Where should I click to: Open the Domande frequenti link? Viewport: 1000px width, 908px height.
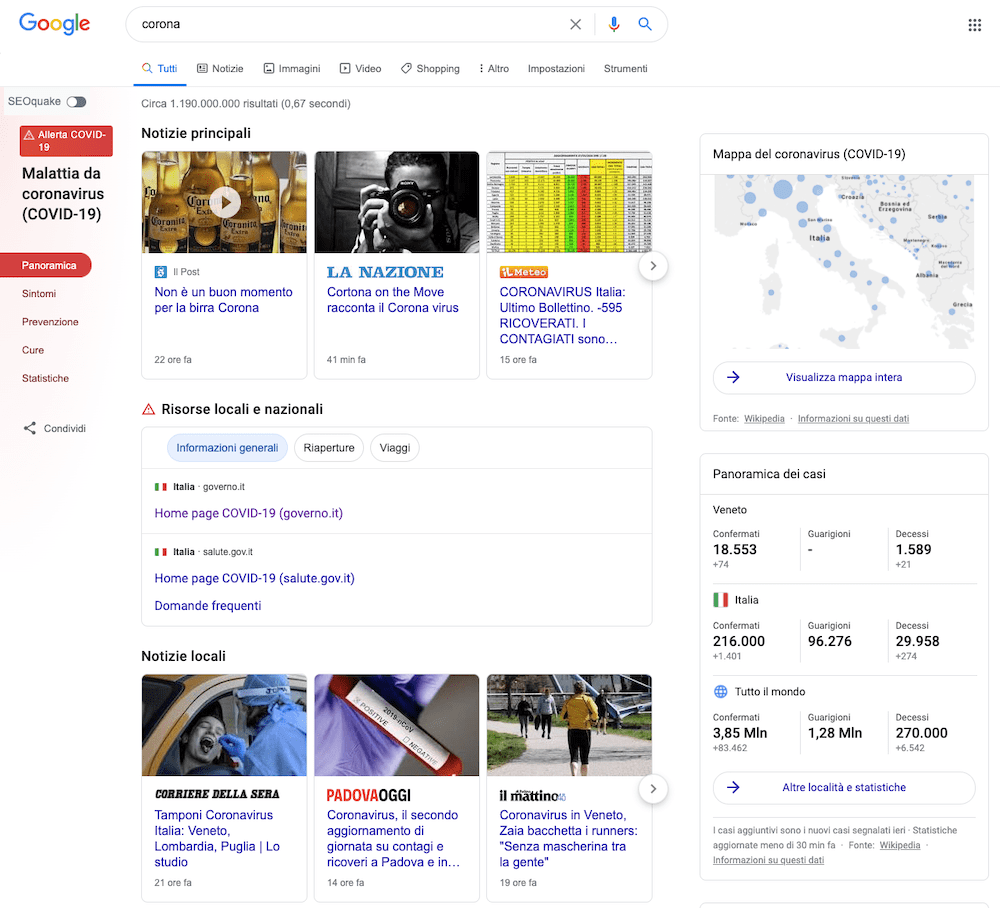(x=208, y=606)
